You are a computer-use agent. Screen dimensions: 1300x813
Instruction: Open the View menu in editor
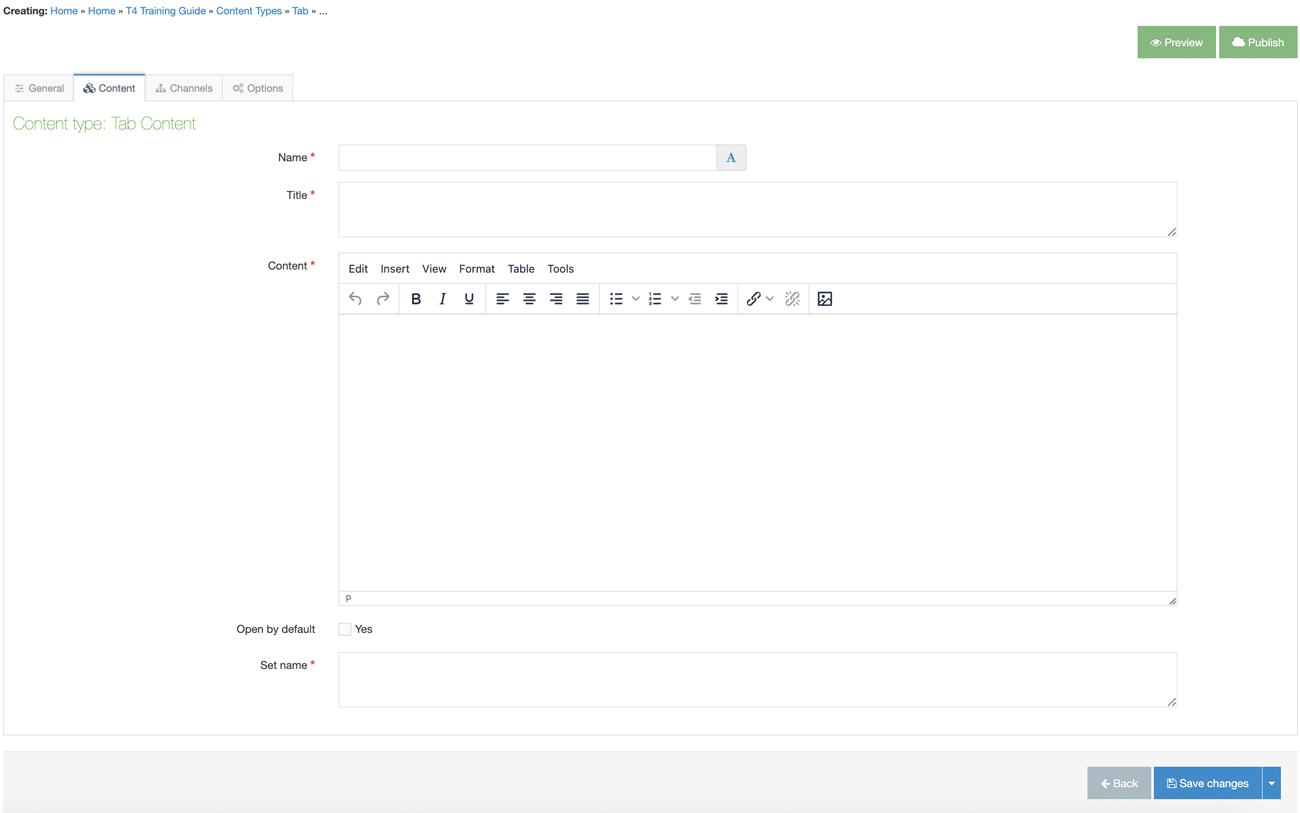(434, 269)
